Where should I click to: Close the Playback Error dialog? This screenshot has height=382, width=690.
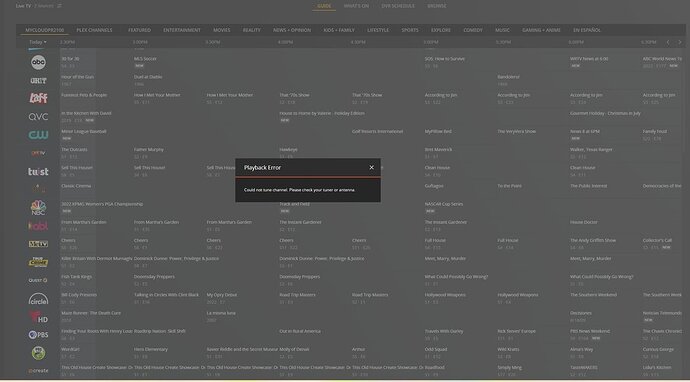371,168
